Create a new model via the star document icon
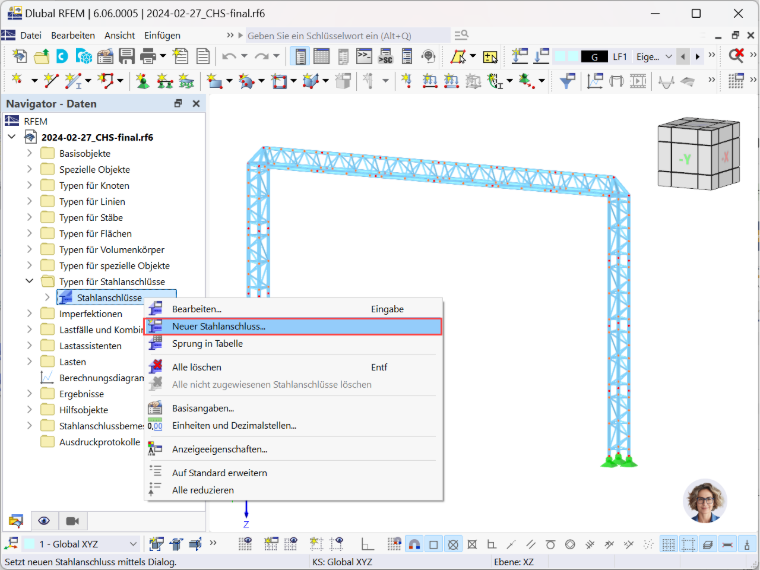 coord(20,57)
